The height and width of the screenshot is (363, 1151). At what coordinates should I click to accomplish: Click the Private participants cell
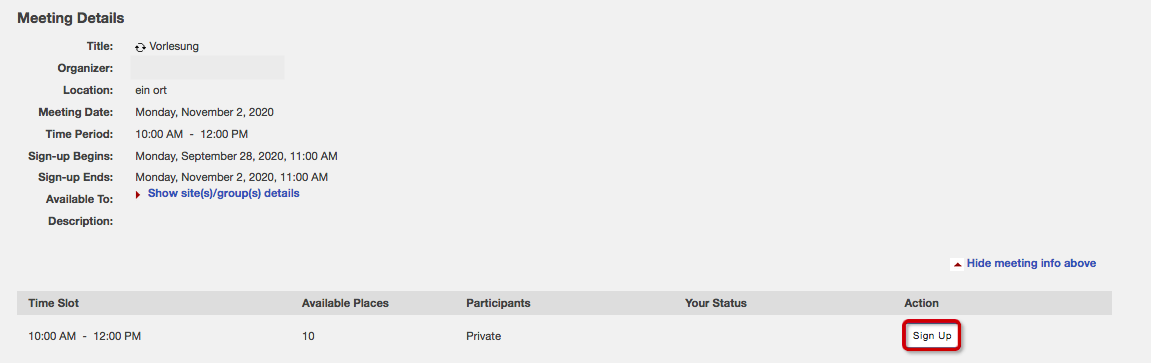pyautogui.click(x=483, y=337)
